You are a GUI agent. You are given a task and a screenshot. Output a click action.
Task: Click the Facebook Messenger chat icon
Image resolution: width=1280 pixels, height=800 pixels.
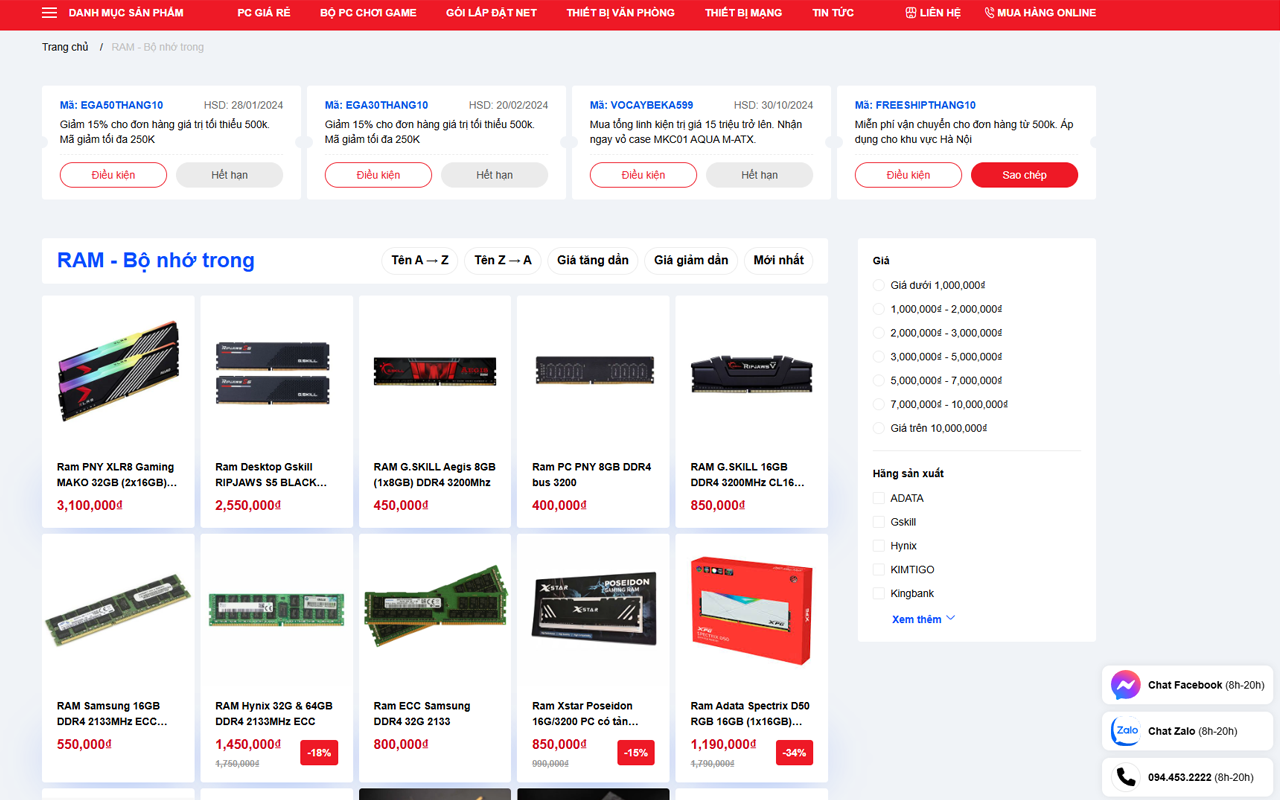(1125, 685)
